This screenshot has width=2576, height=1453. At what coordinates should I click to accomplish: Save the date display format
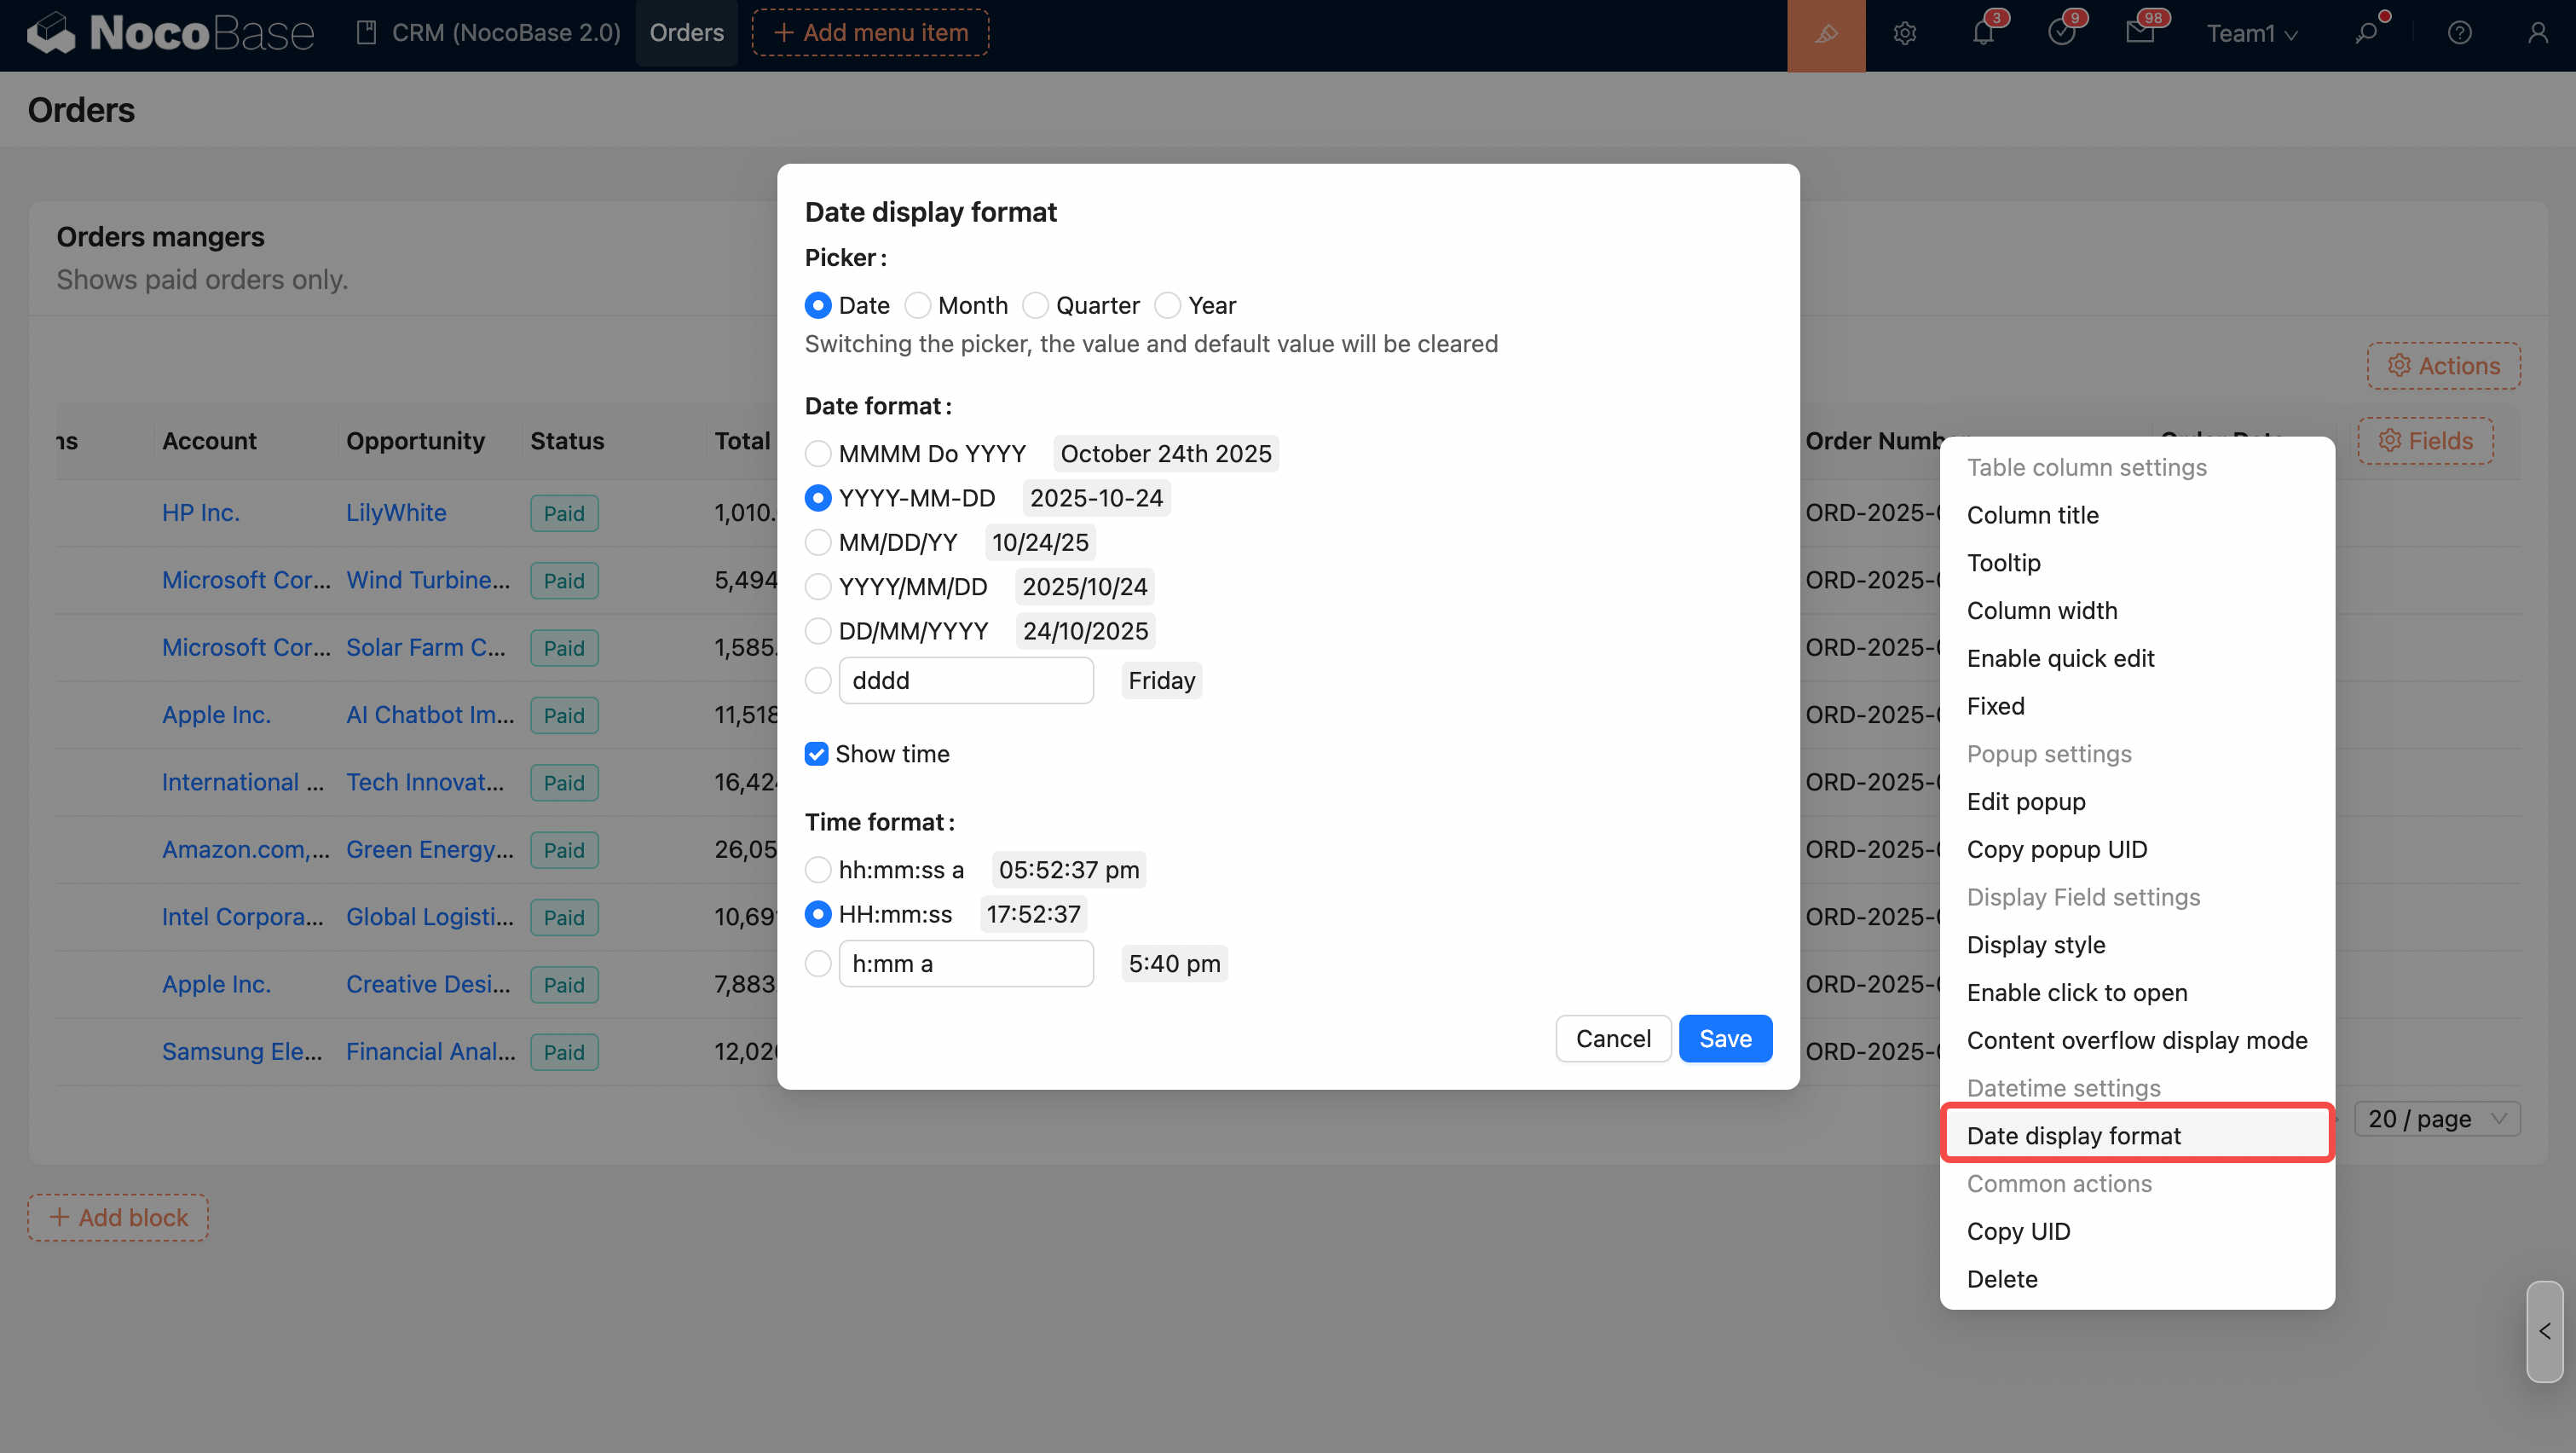coord(1725,1038)
